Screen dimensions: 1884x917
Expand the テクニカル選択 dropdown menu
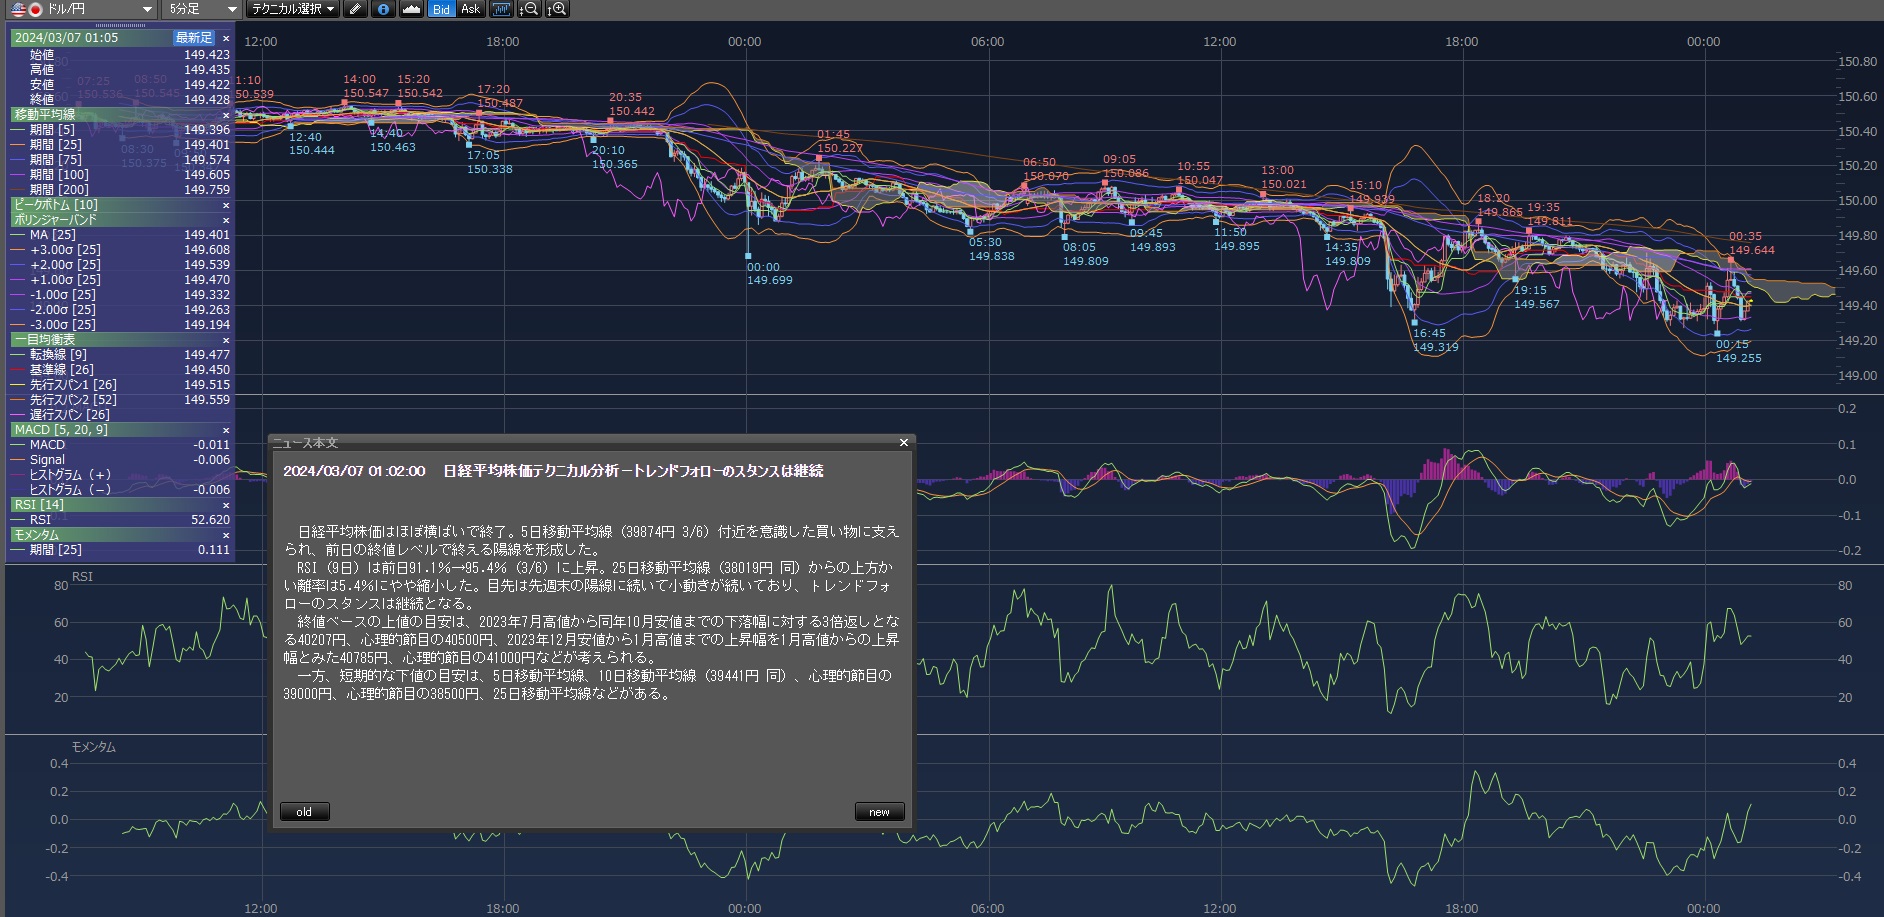point(293,9)
